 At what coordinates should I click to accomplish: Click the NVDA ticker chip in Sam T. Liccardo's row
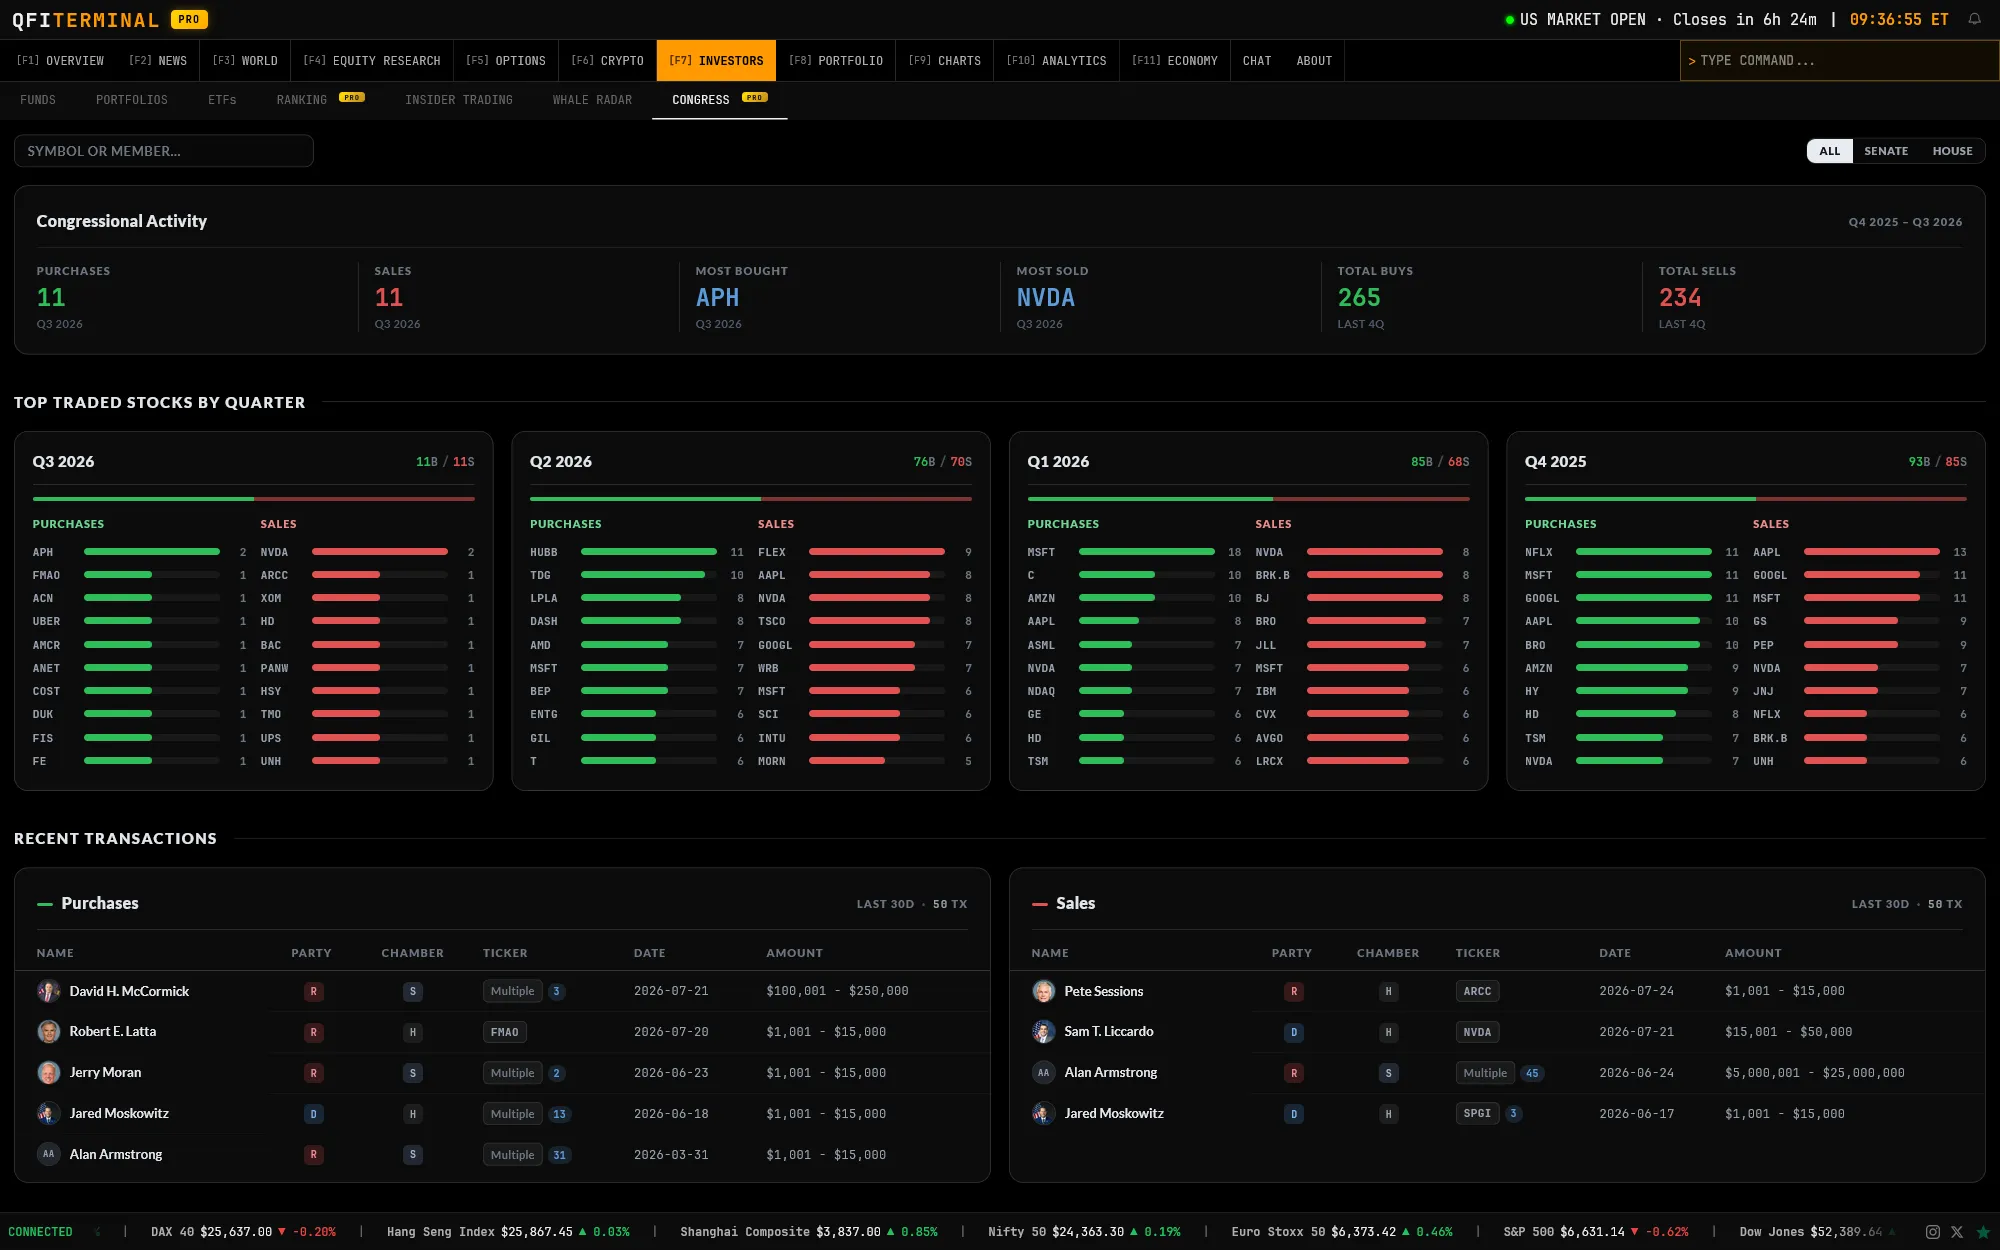[x=1477, y=1032]
